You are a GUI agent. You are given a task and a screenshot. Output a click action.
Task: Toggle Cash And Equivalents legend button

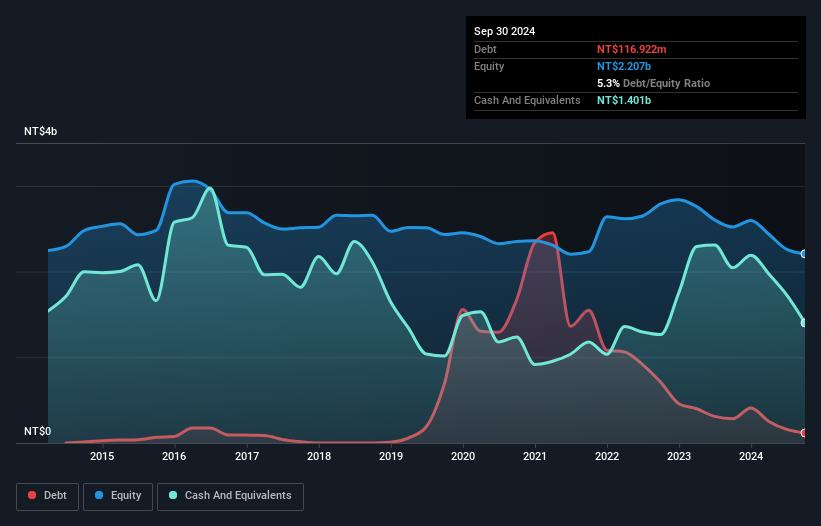(x=230, y=496)
